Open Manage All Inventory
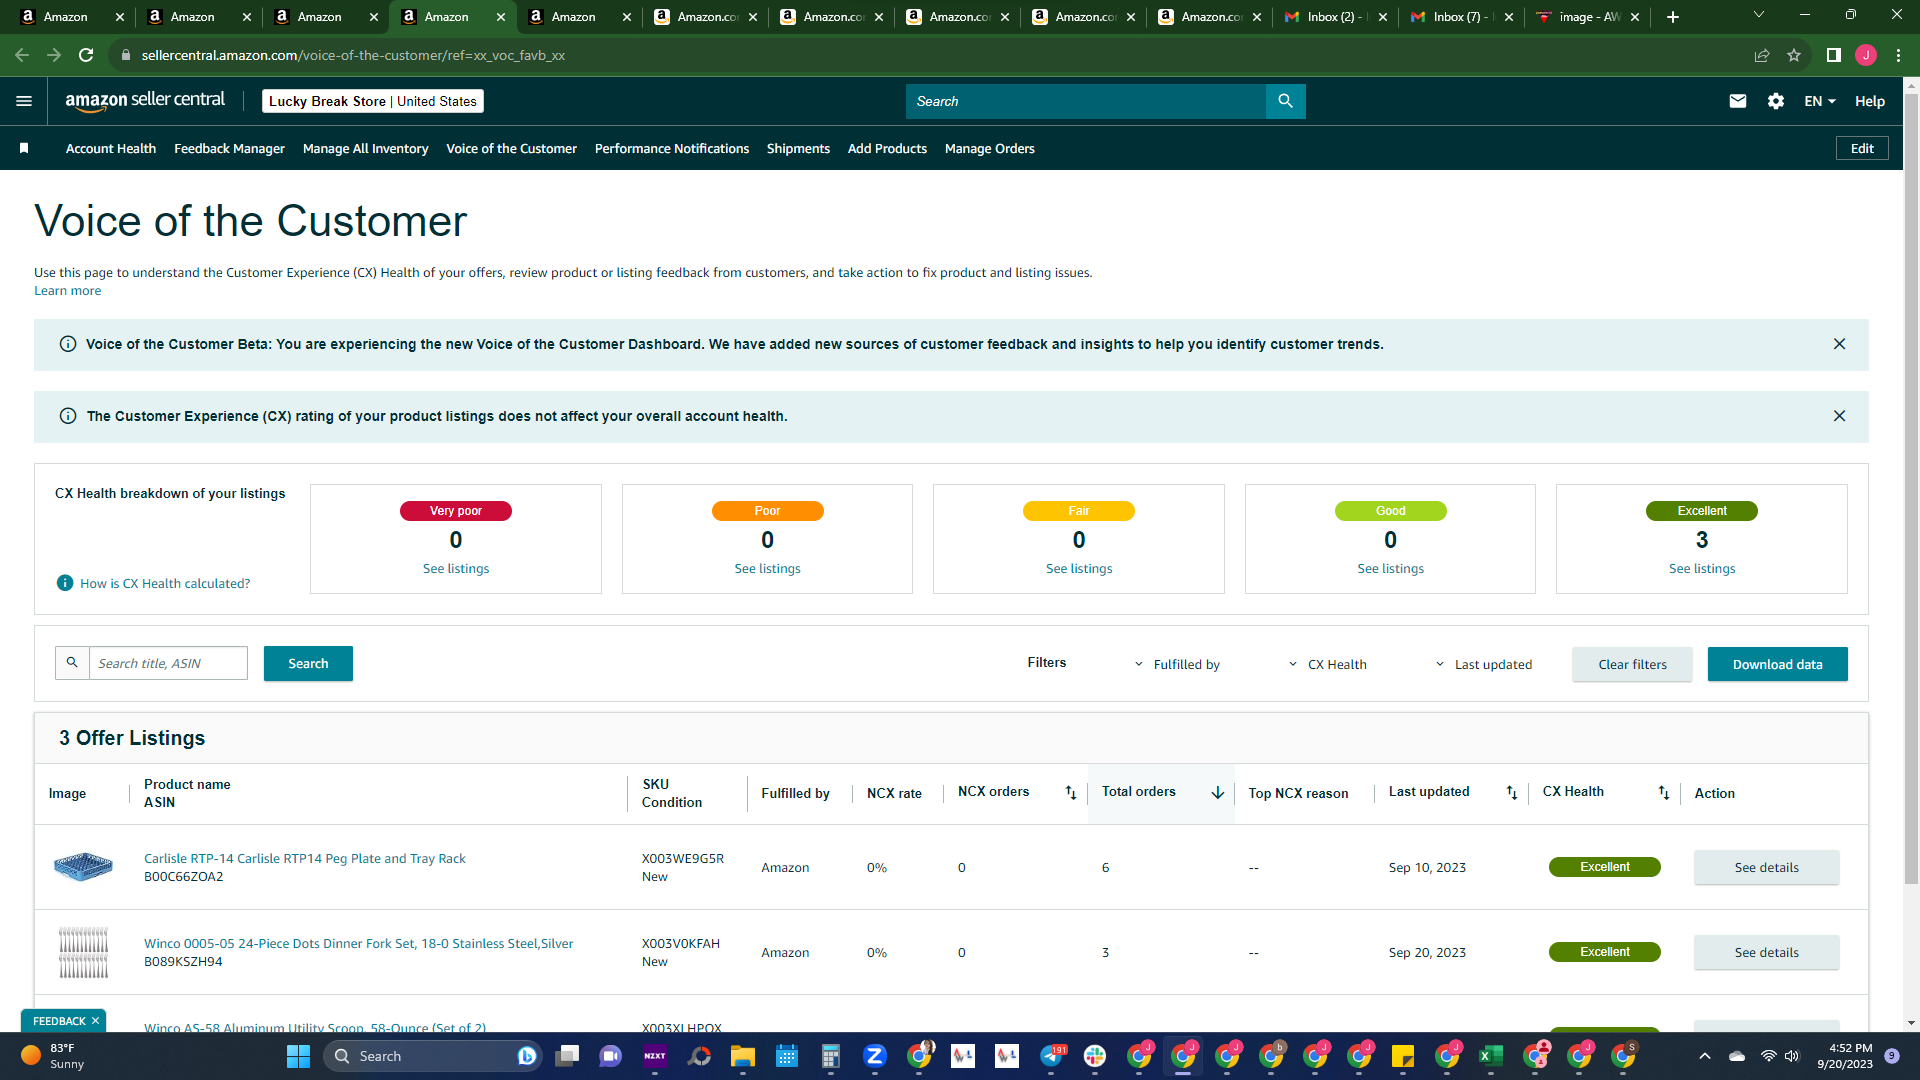 [365, 148]
